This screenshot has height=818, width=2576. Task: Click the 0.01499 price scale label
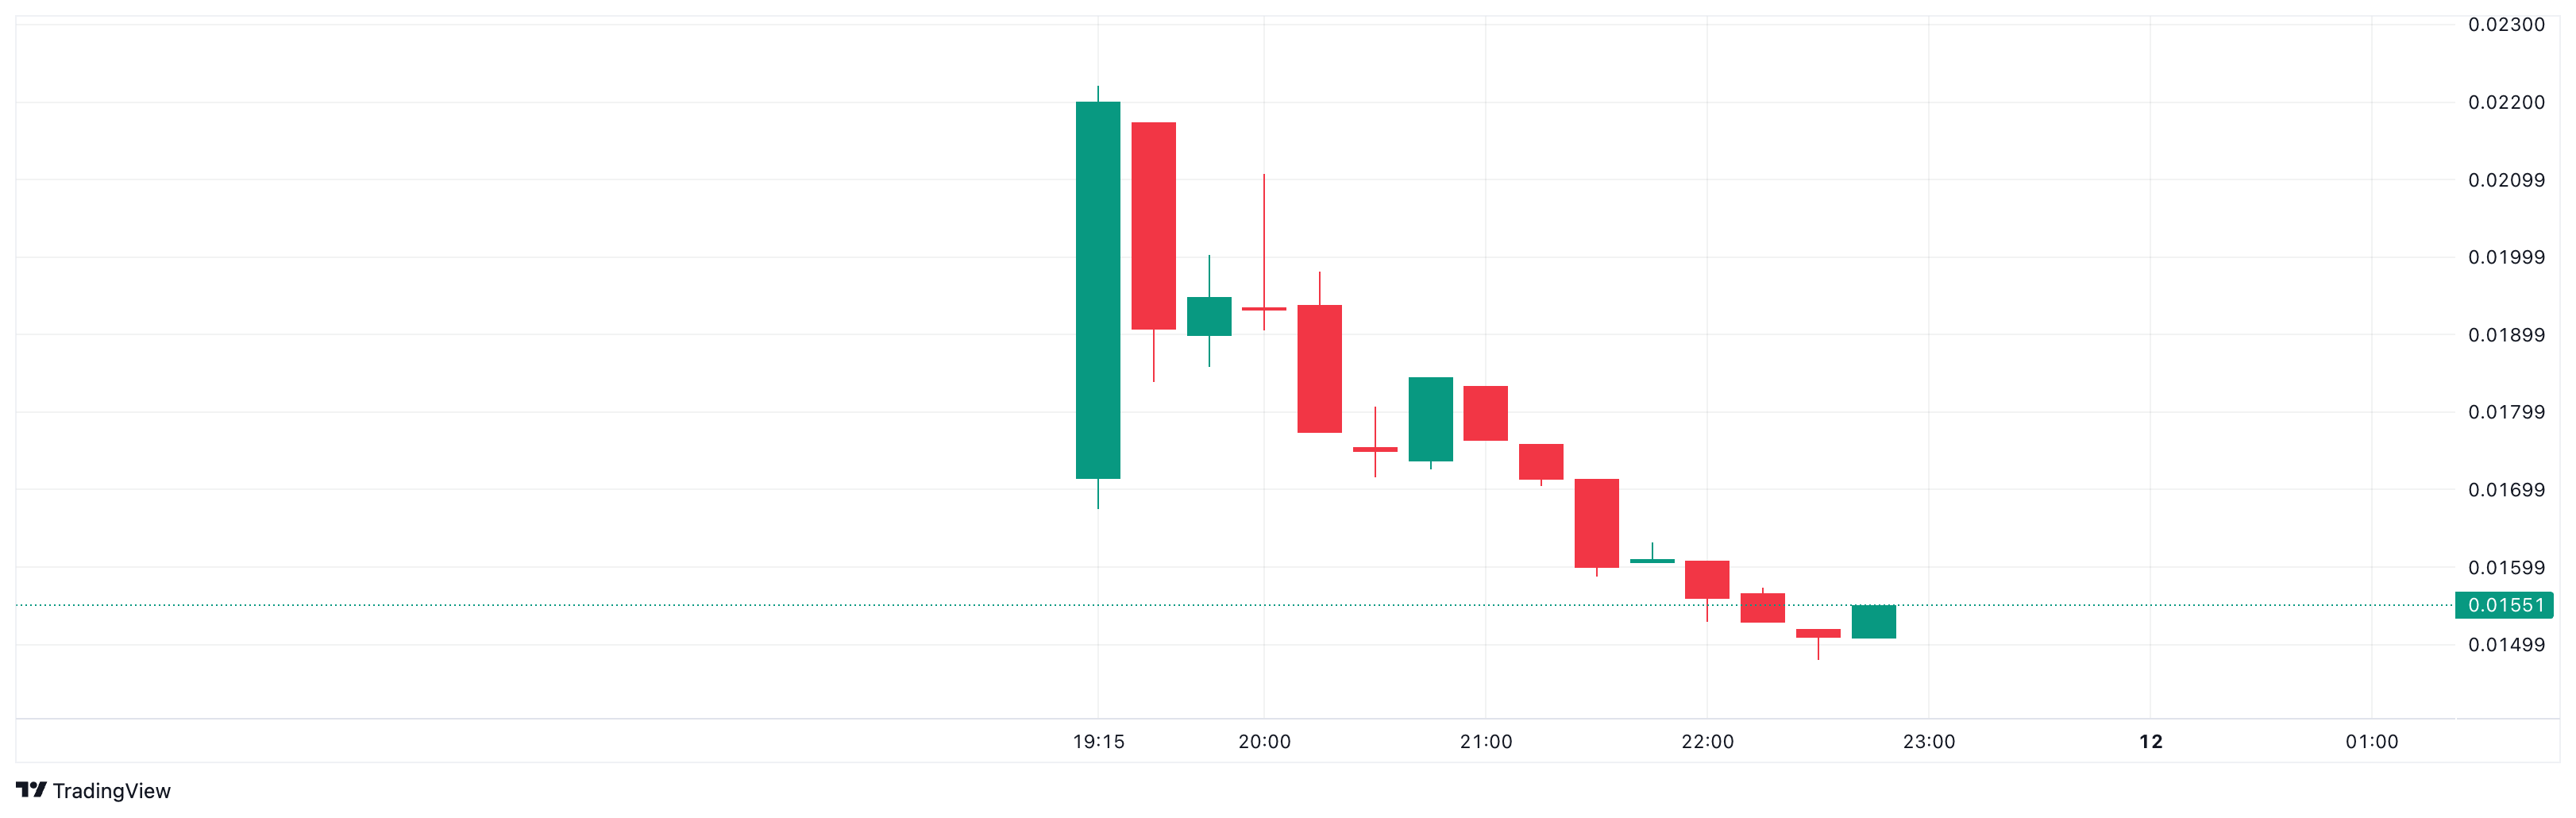pos(2506,645)
